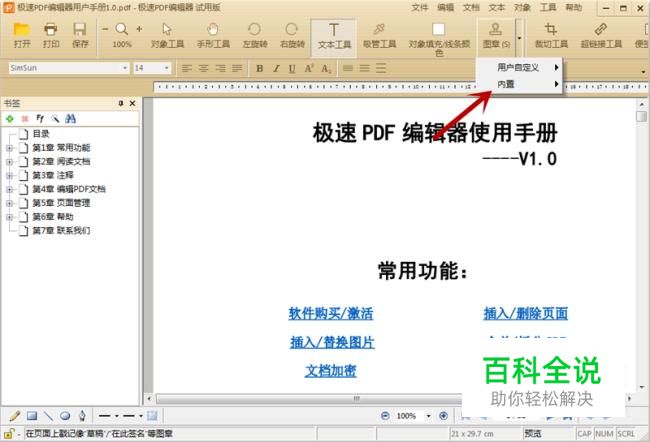Set the tightest line spacing icon
The width and height of the screenshot is (650, 442).
[348, 68]
